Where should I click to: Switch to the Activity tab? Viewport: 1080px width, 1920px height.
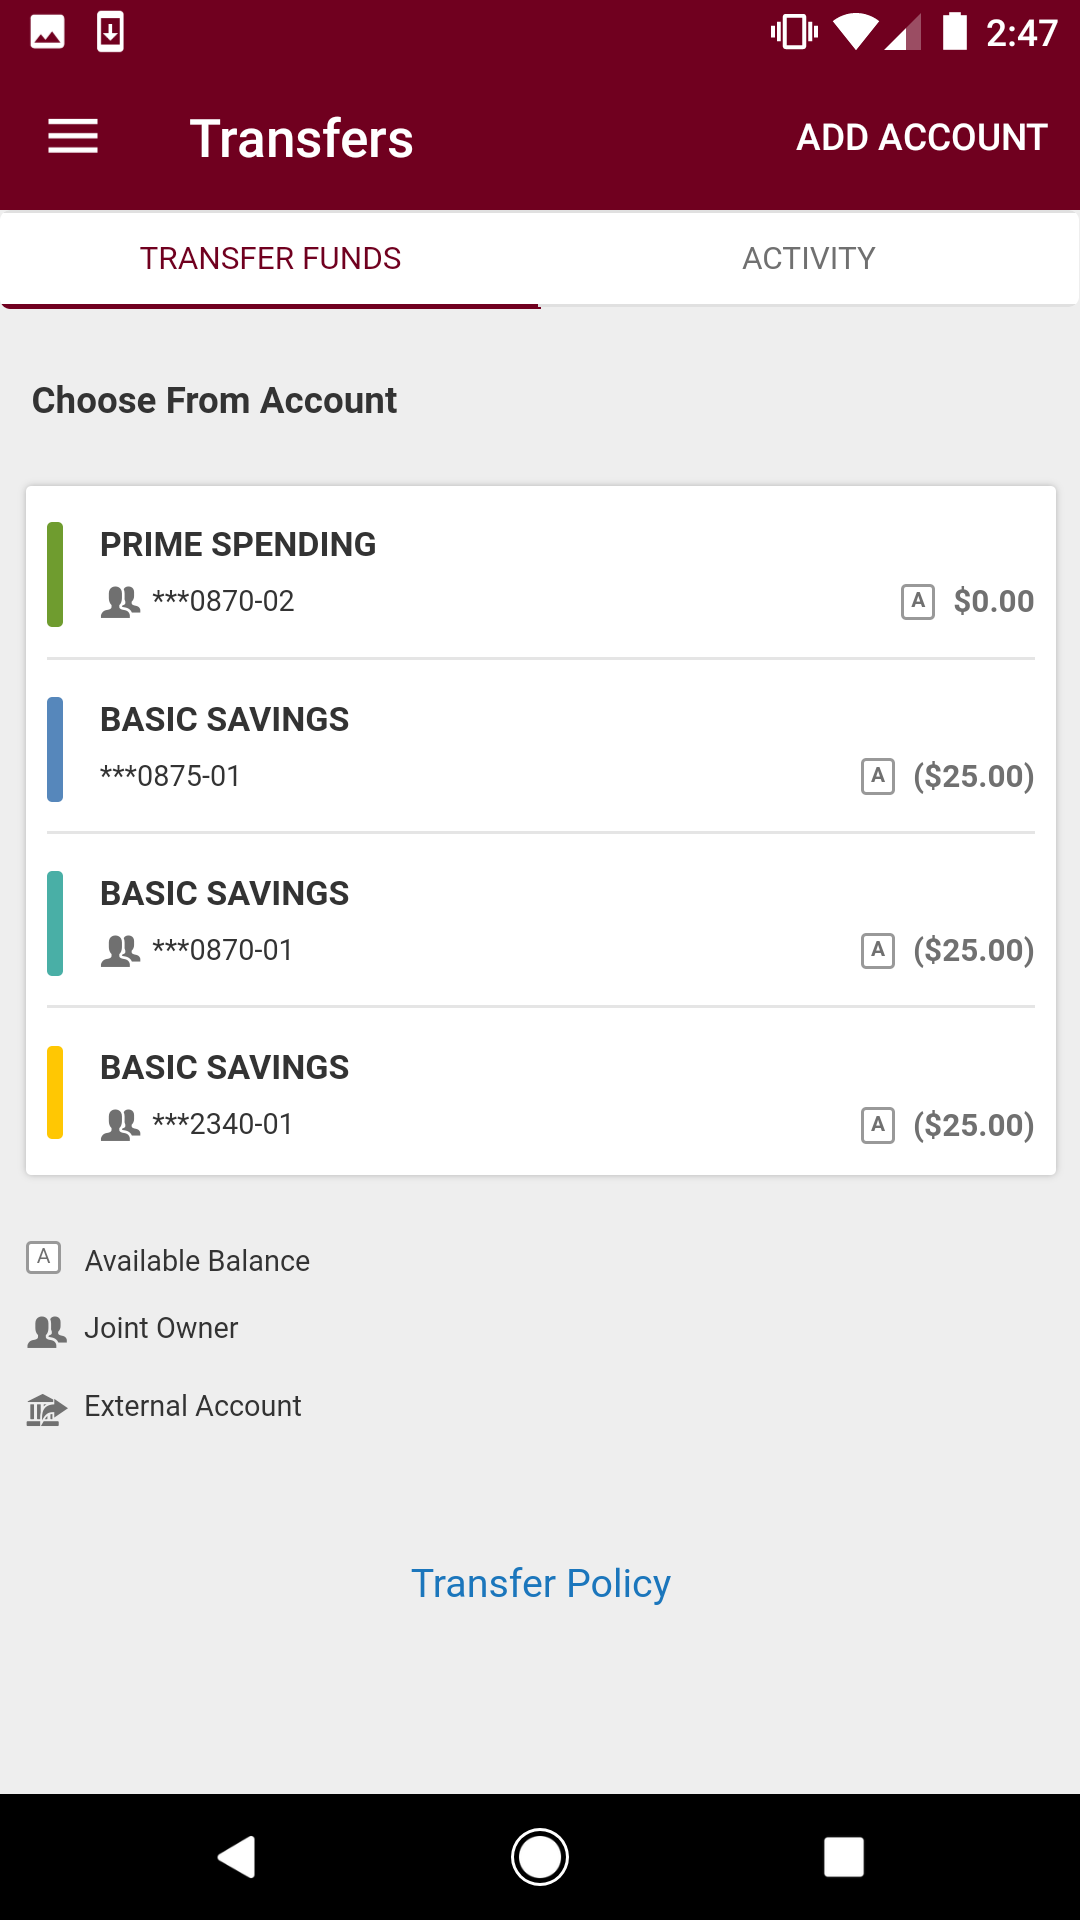[808, 258]
